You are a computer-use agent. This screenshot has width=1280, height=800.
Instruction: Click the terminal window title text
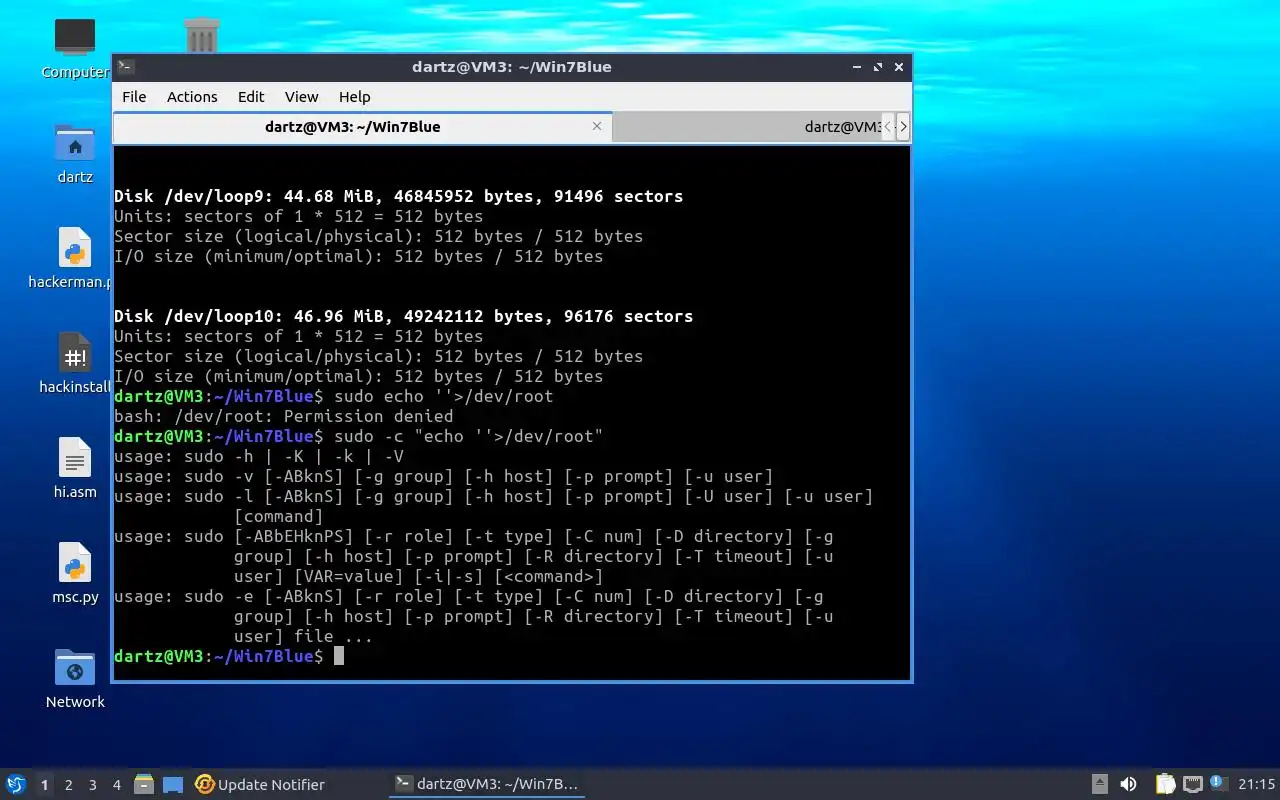point(511,67)
